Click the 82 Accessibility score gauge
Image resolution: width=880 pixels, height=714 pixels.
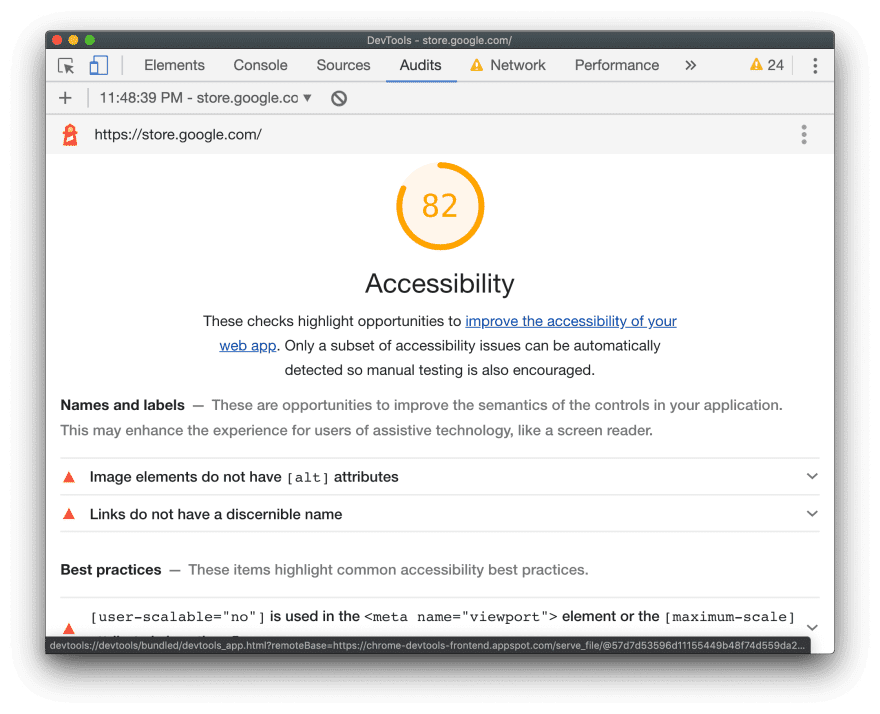(440, 206)
